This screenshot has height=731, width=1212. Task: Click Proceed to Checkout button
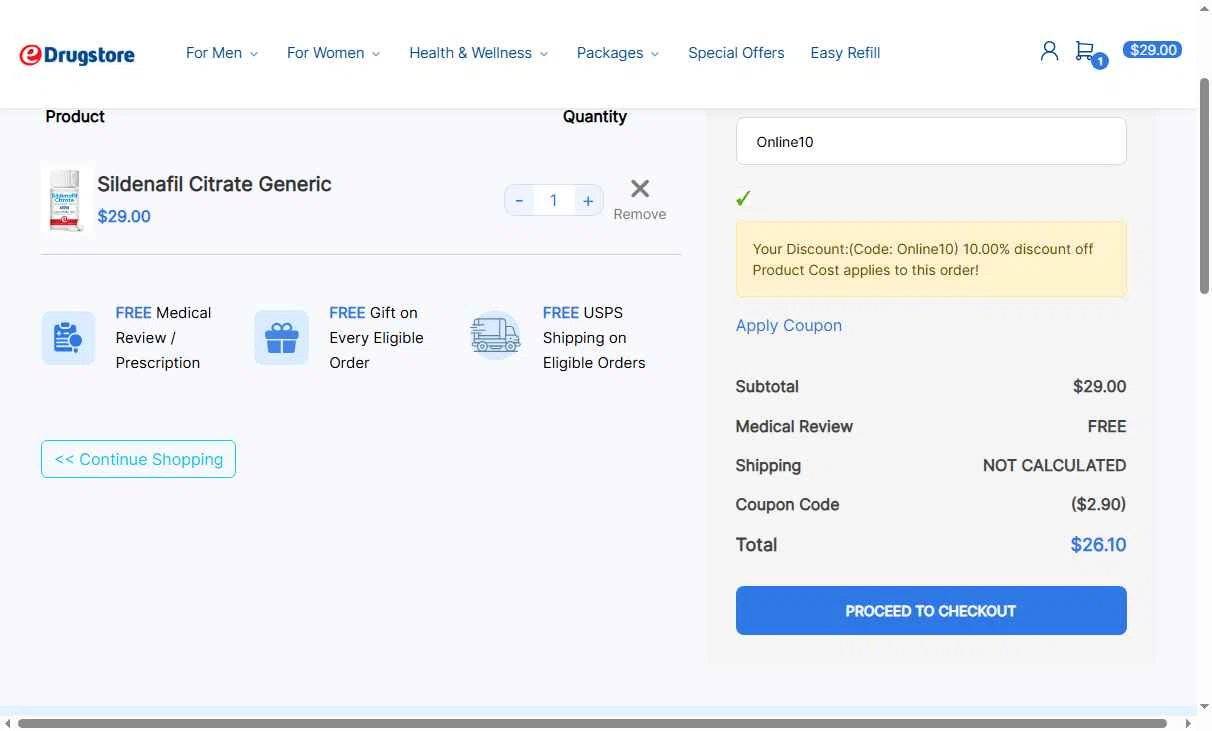coord(931,610)
